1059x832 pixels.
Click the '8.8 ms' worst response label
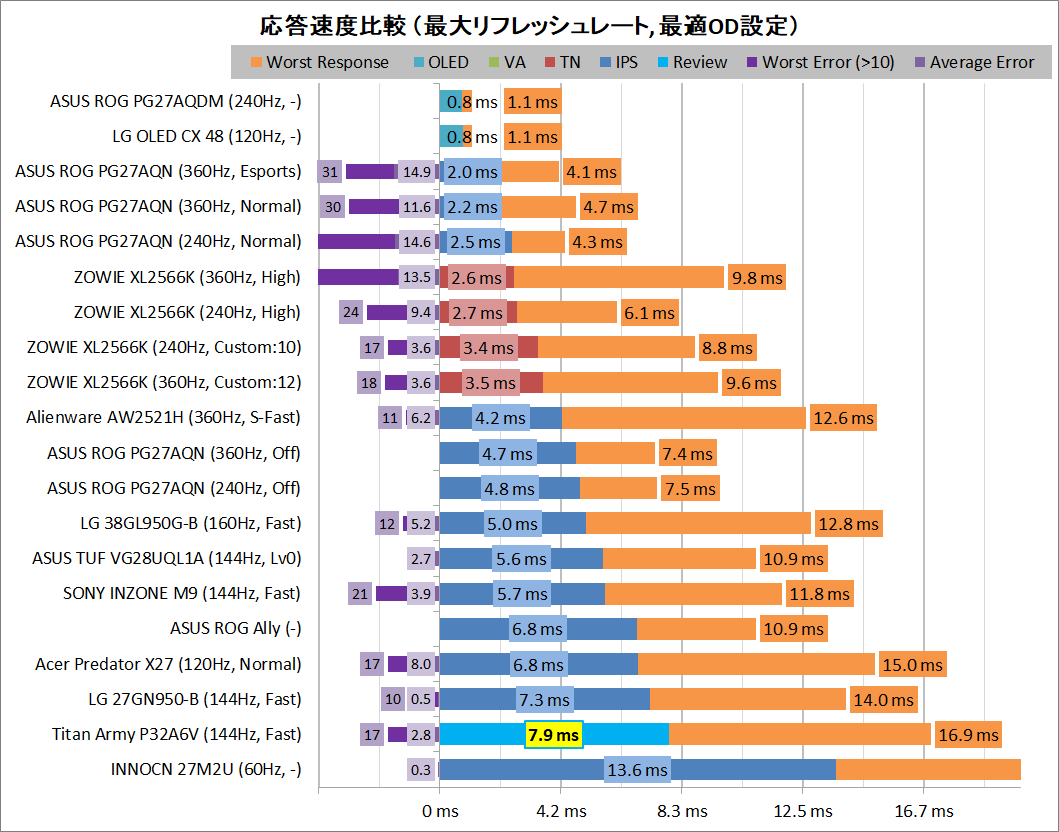[727, 348]
